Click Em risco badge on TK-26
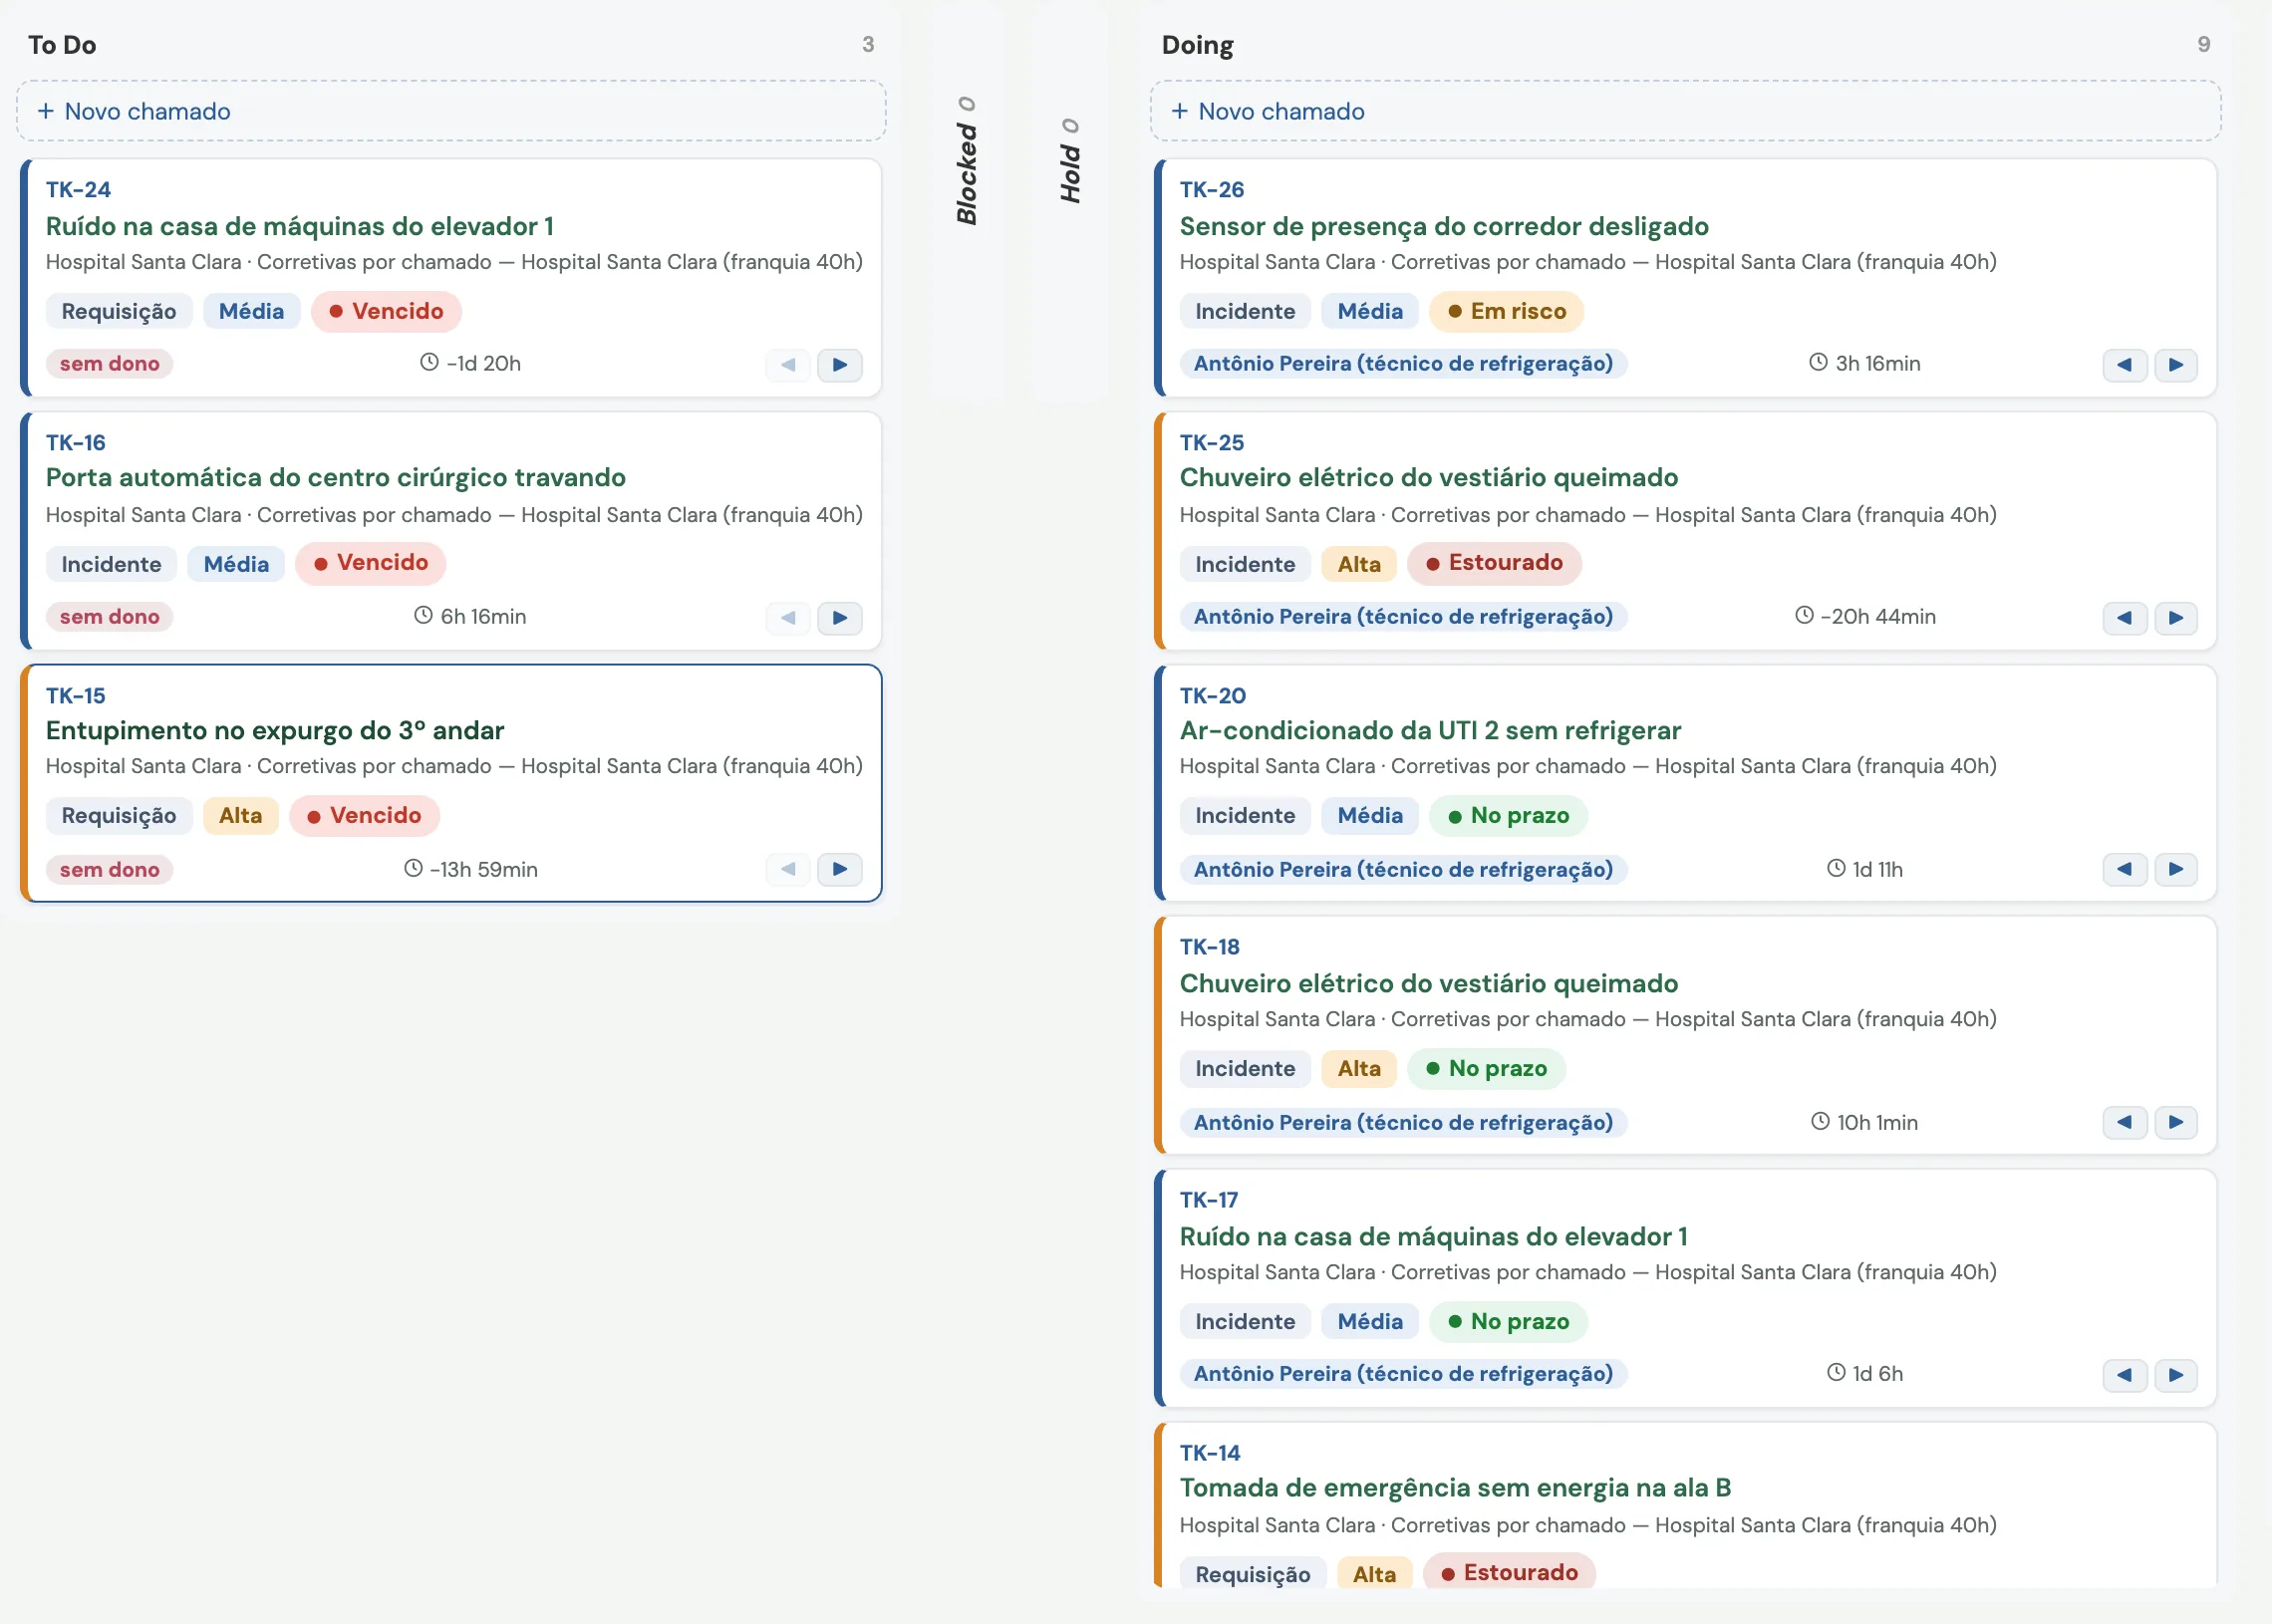The height and width of the screenshot is (1624, 2272). (x=1506, y=311)
